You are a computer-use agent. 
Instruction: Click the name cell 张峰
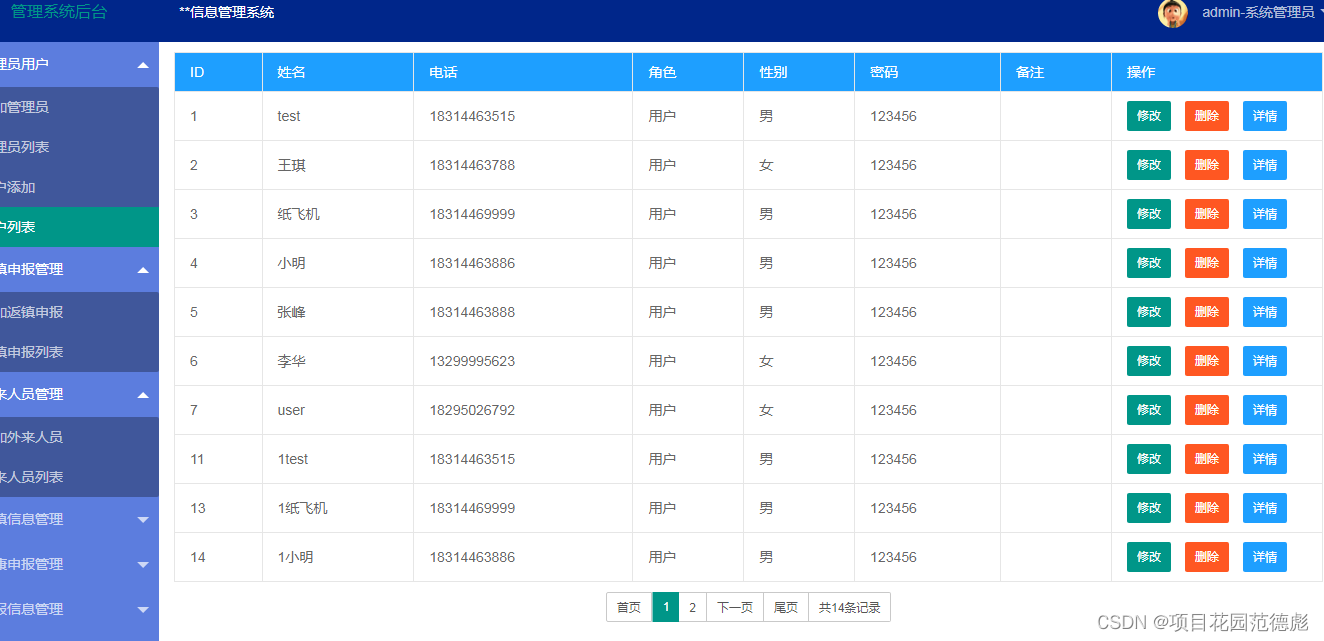point(292,312)
